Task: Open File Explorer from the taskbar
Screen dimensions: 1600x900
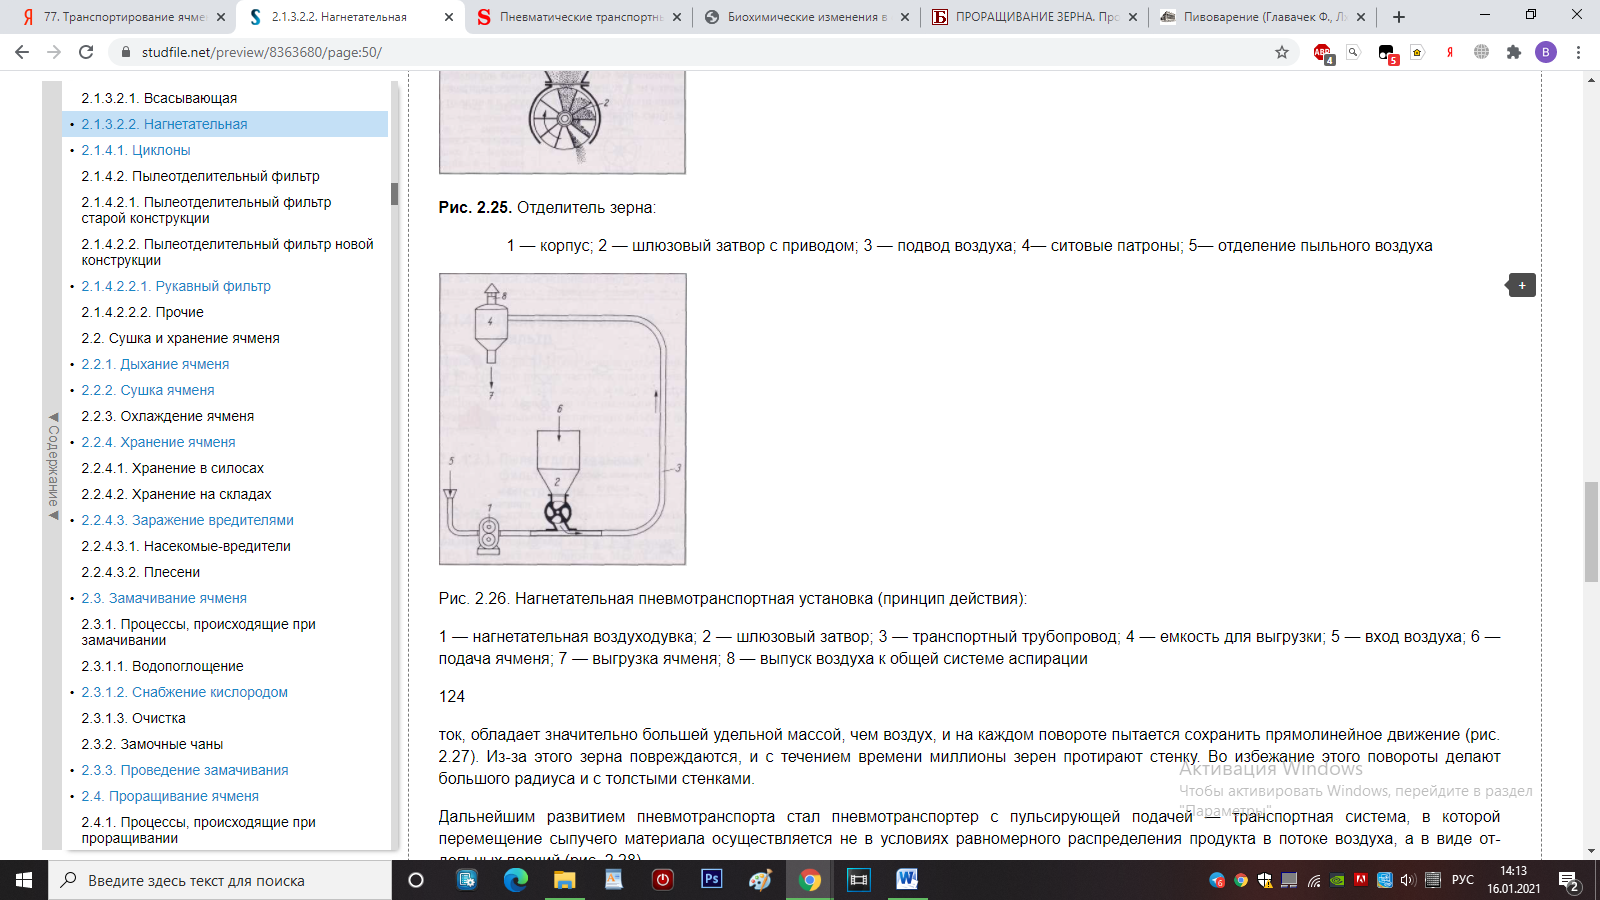Action: (x=564, y=880)
